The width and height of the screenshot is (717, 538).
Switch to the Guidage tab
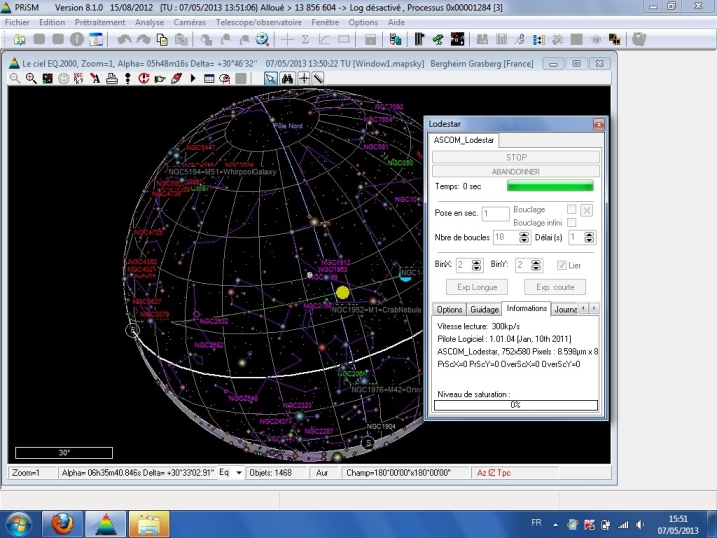pyautogui.click(x=484, y=309)
